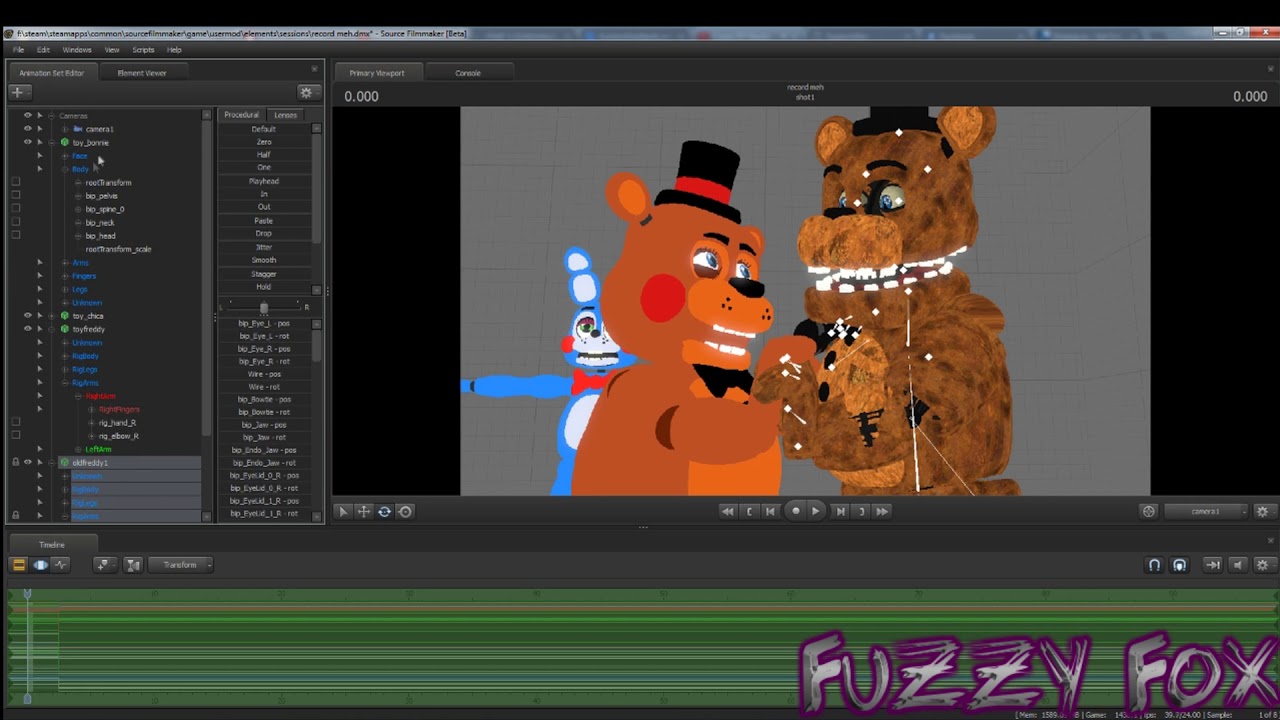Switch to the Element Viewer tab
Image resolution: width=1280 pixels, height=720 pixels.
[x=142, y=73]
